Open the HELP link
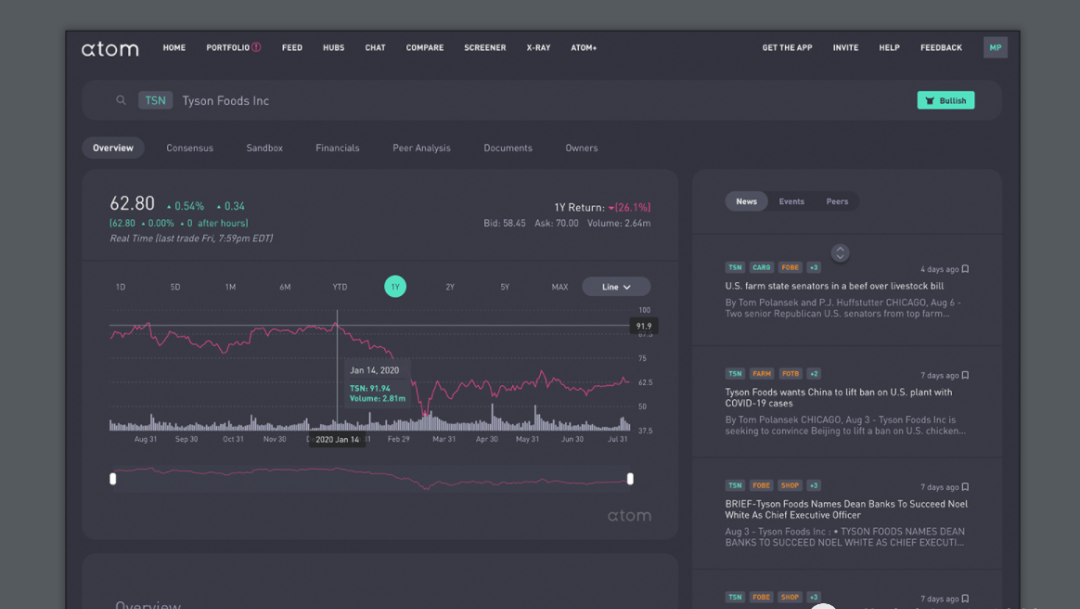The width and height of the screenshot is (1080, 609). pyautogui.click(x=889, y=48)
